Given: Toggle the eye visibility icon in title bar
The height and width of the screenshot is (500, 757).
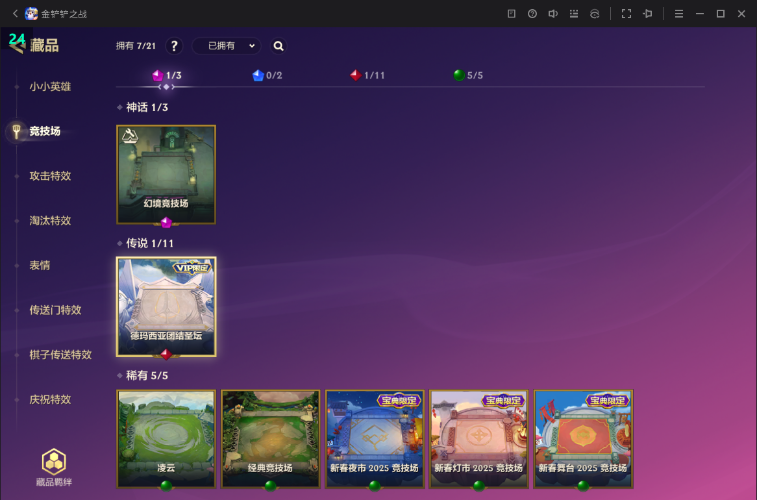Looking at the screenshot, I should [594, 14].
